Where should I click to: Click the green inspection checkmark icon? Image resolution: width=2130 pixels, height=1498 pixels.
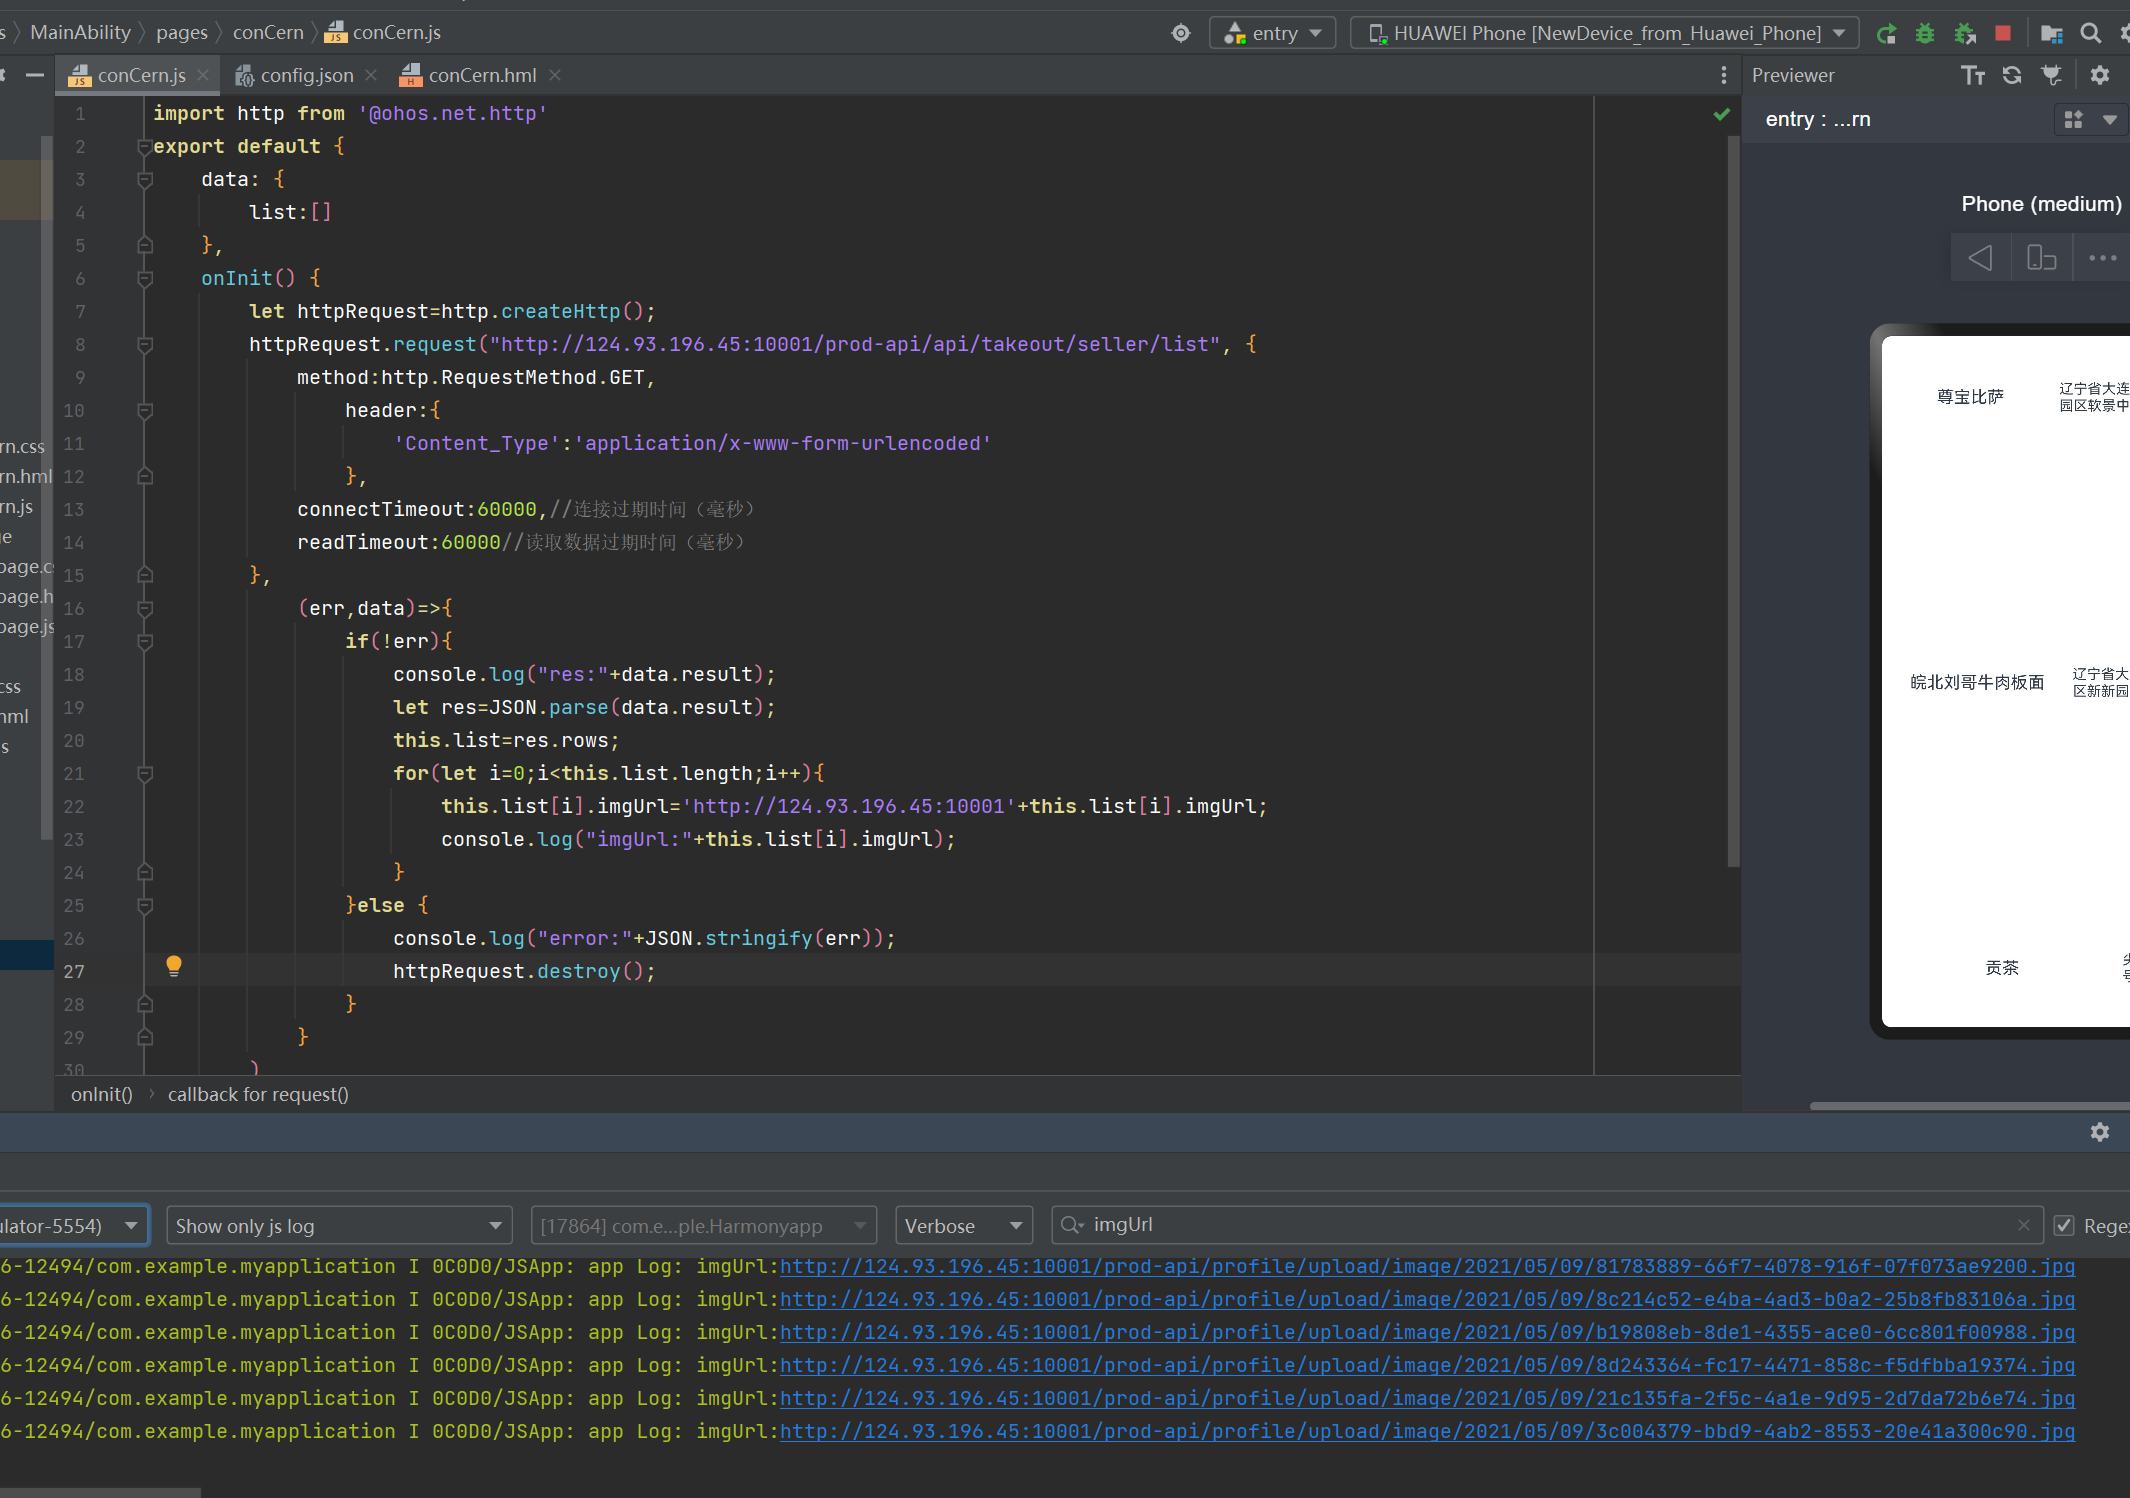[1721, 114]
